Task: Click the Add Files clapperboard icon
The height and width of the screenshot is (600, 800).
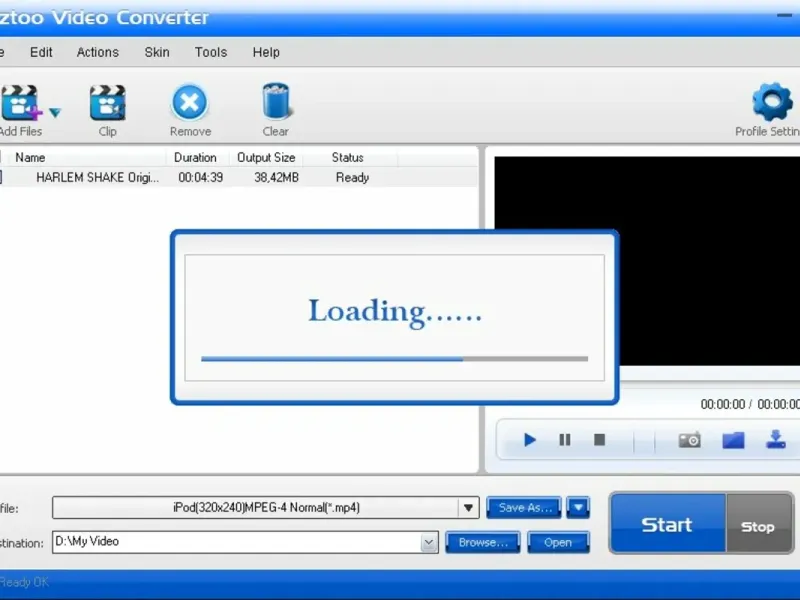Action: point(20,103)
